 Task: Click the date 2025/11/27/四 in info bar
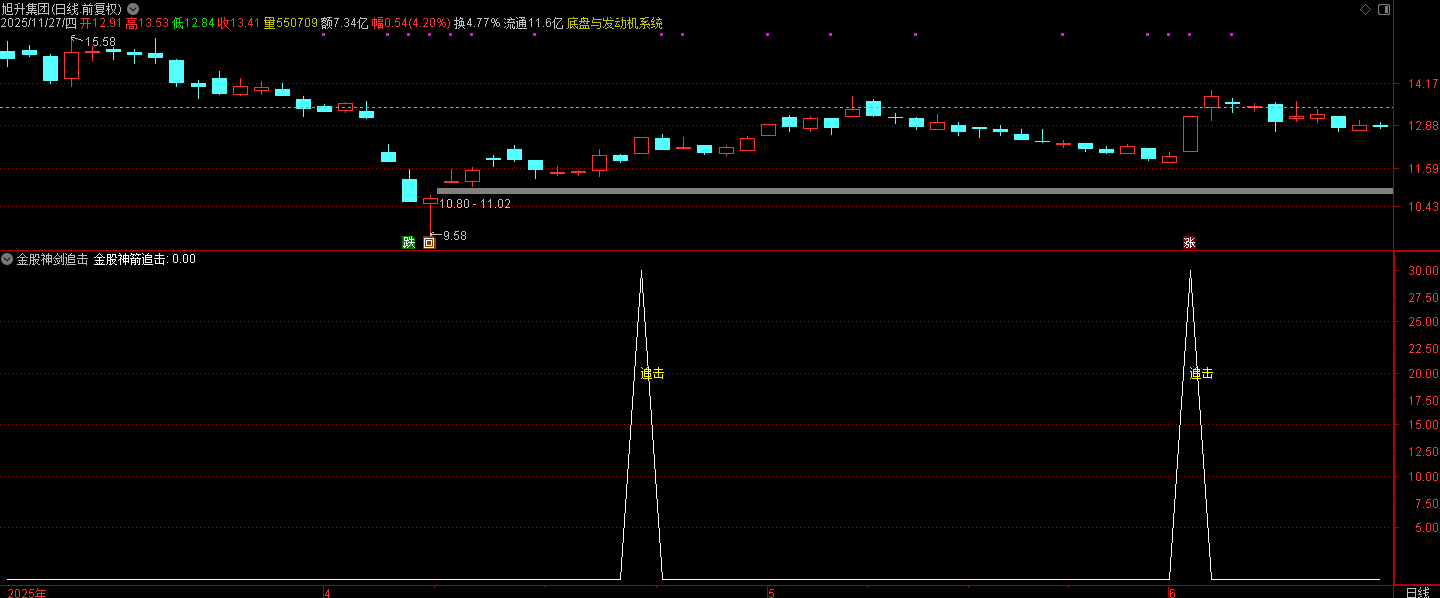click(39, 23)
